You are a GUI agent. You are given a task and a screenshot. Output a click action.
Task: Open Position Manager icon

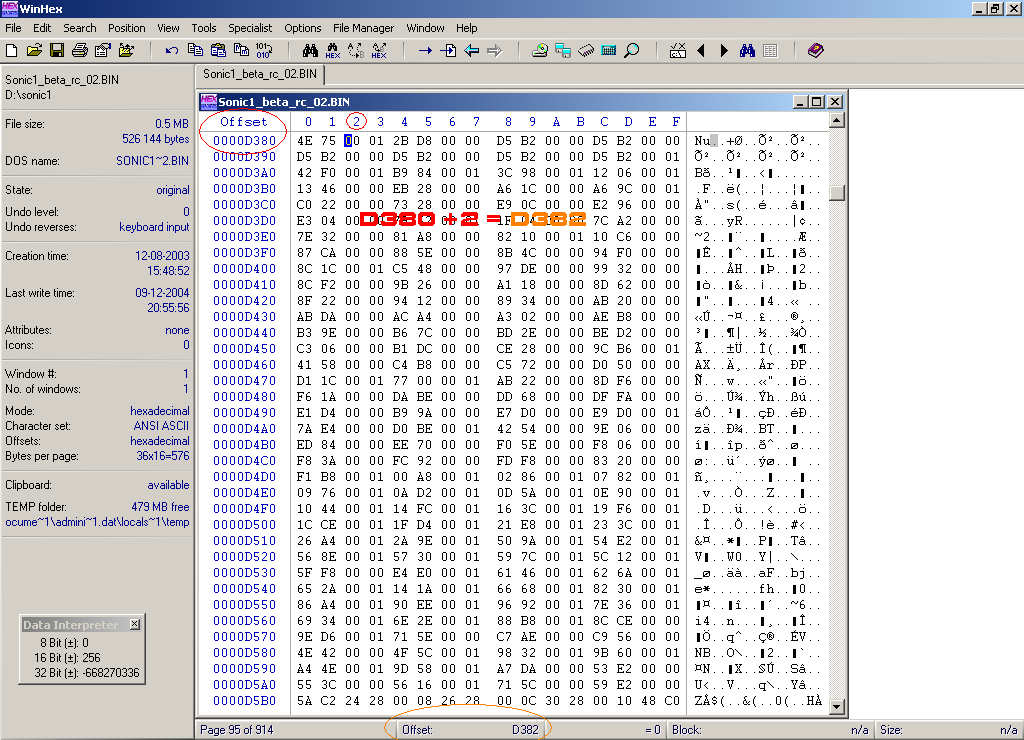[x=678, y=50]
